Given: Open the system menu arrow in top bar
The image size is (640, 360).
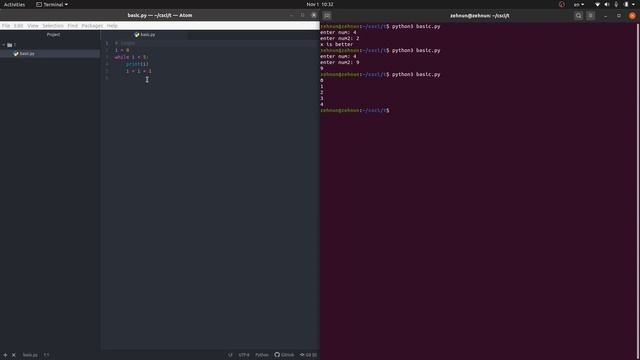Looking at the screenshot, I should [x=633, y=4].
